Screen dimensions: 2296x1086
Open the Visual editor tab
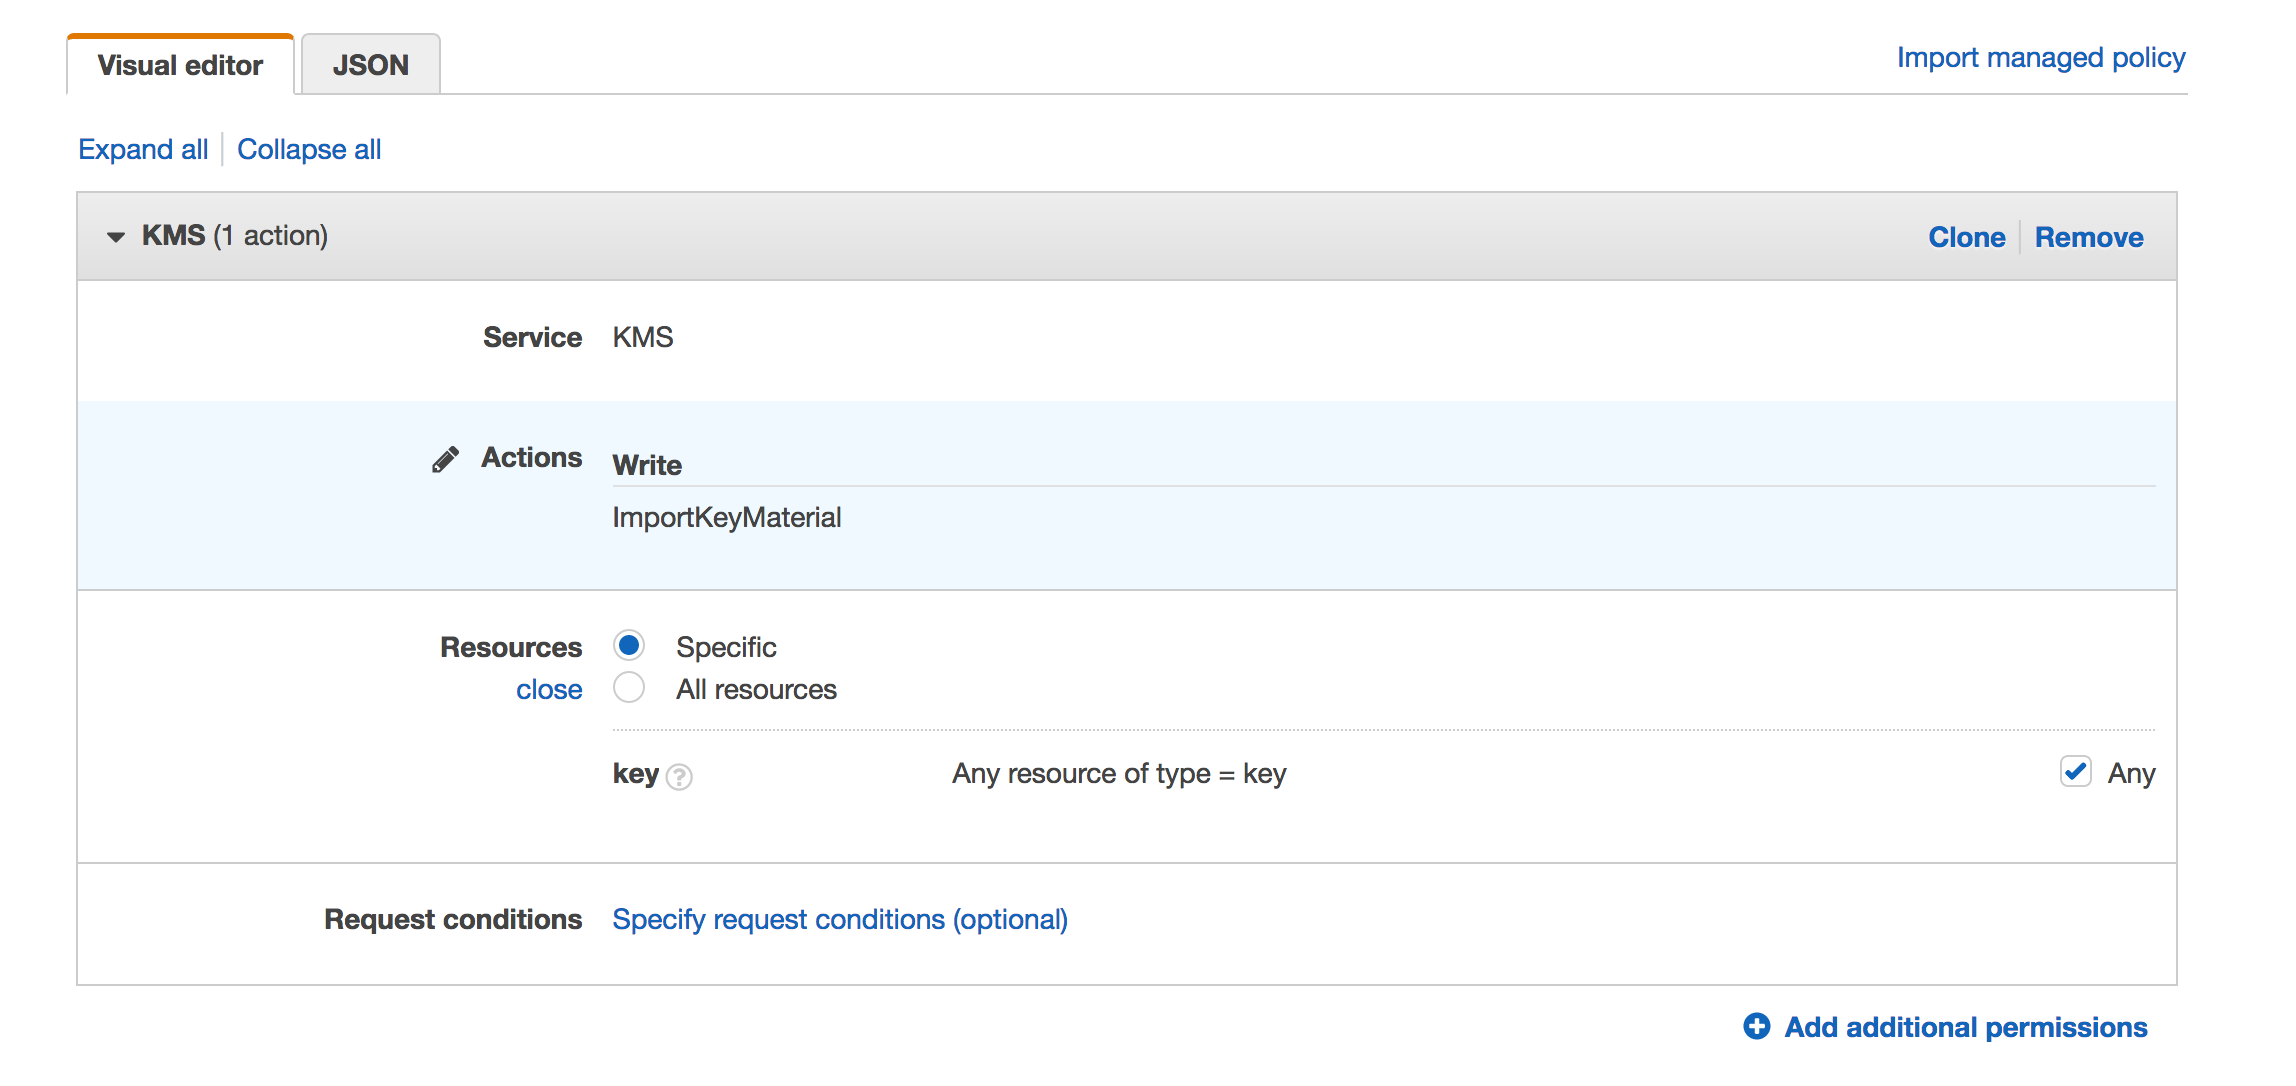coord(180,65)
